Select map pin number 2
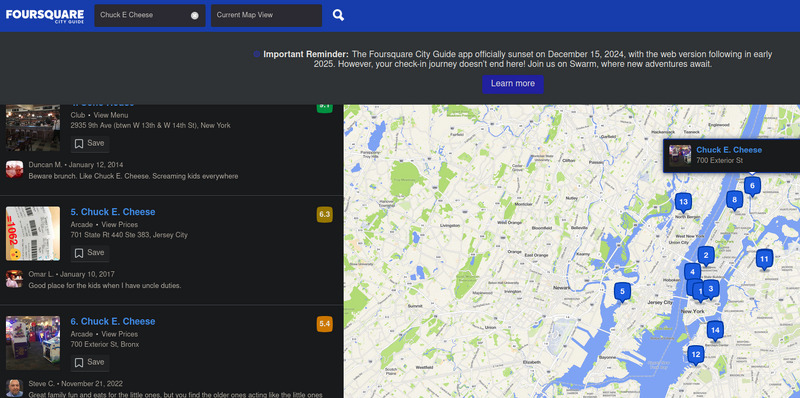The height and width of the screenshot is (398, 800). pos(706,256)
